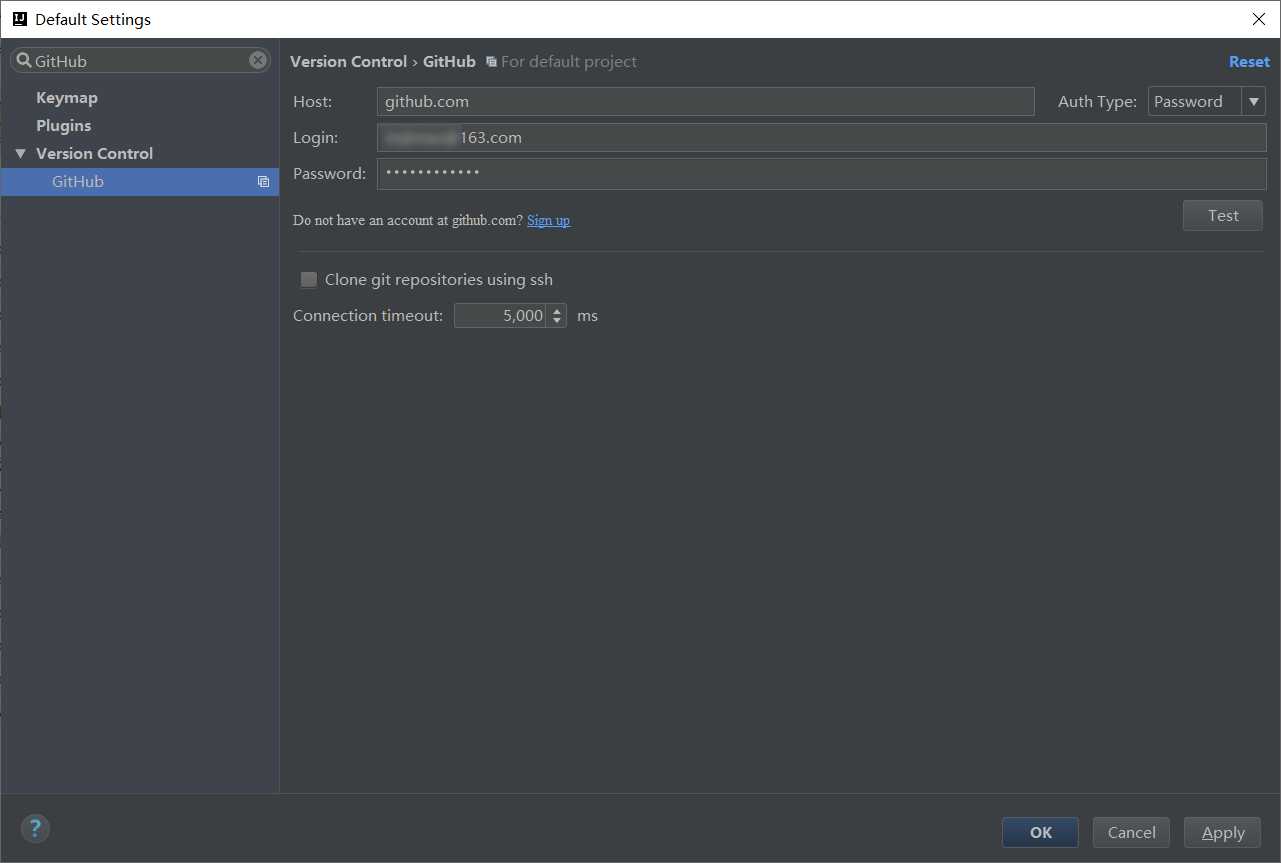1281x863 pixels.
Task: Click the default project icon in the breadcrumb
Action: 491,62
